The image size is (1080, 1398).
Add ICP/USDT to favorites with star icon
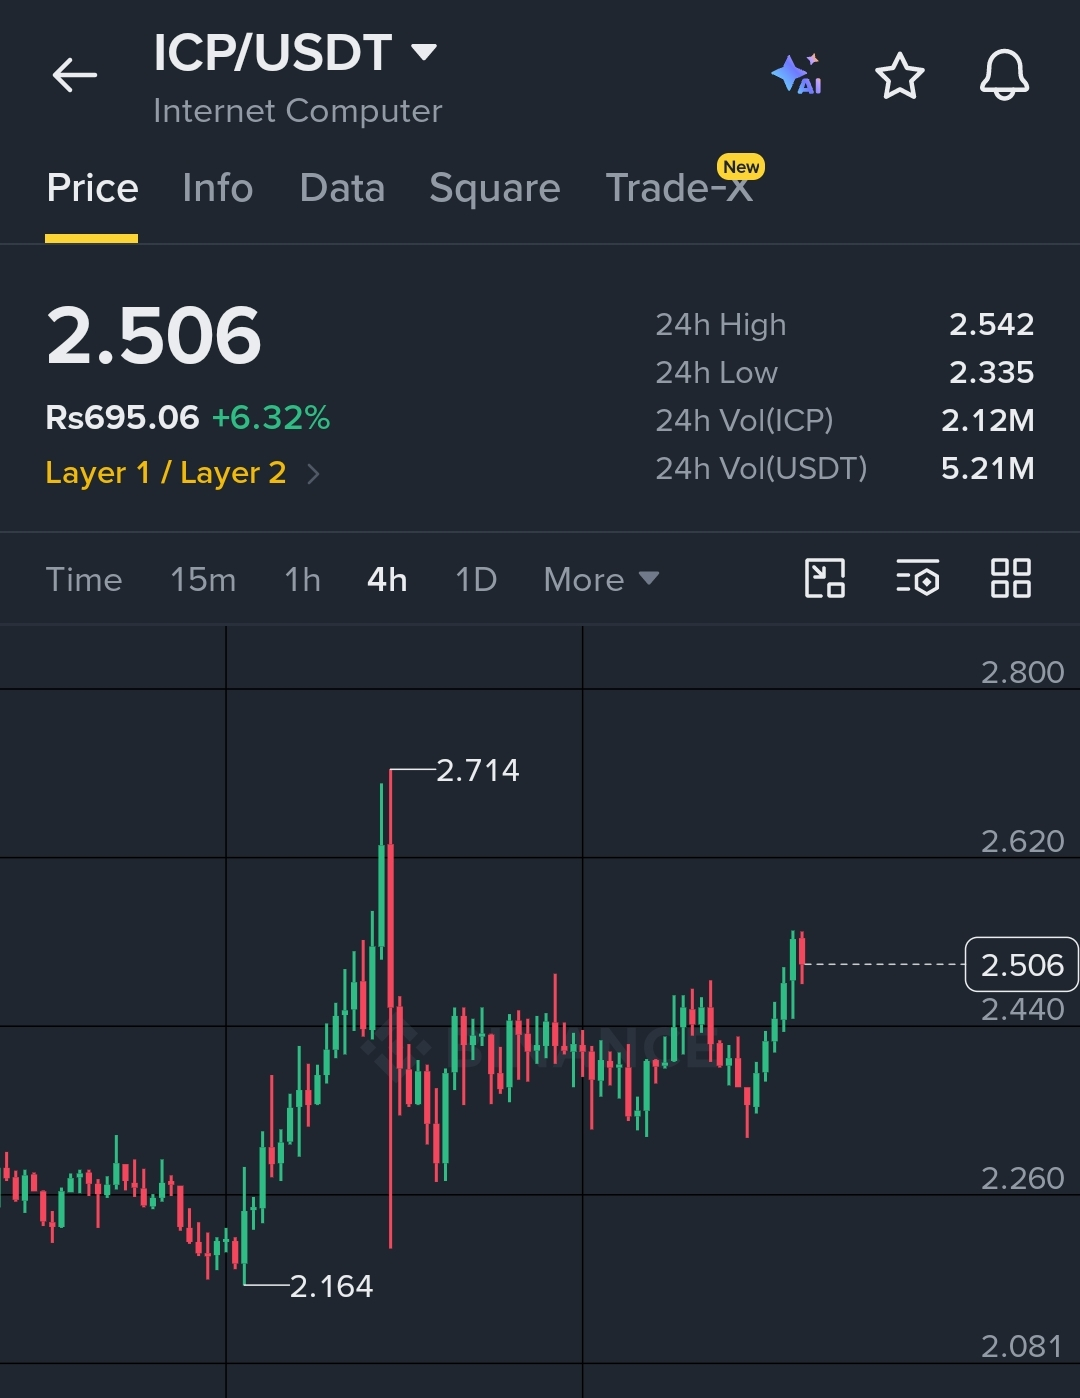(x=900, y=75)
